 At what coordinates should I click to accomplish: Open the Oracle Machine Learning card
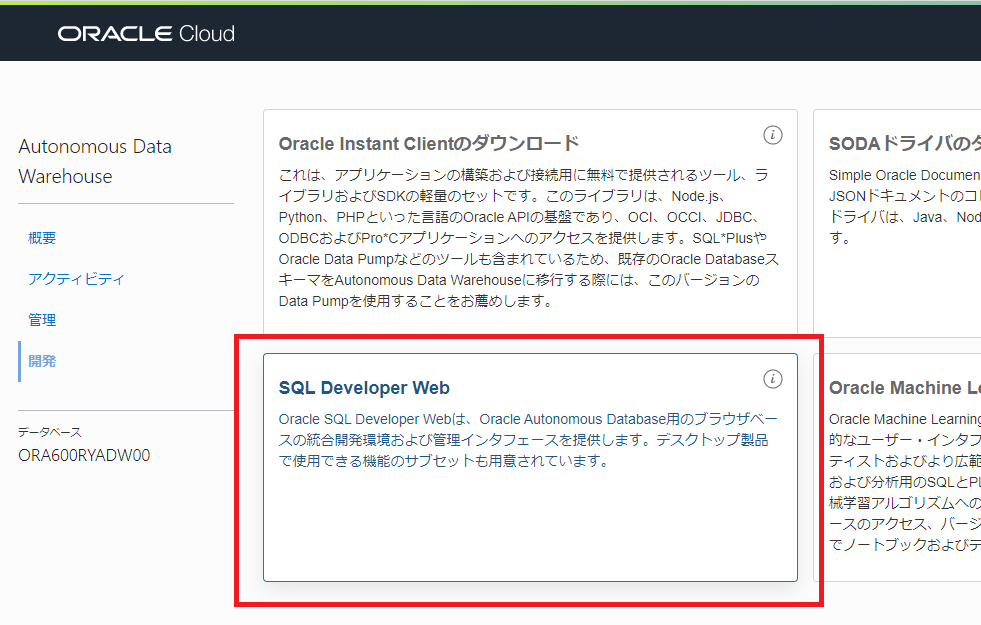coord(897,467)
